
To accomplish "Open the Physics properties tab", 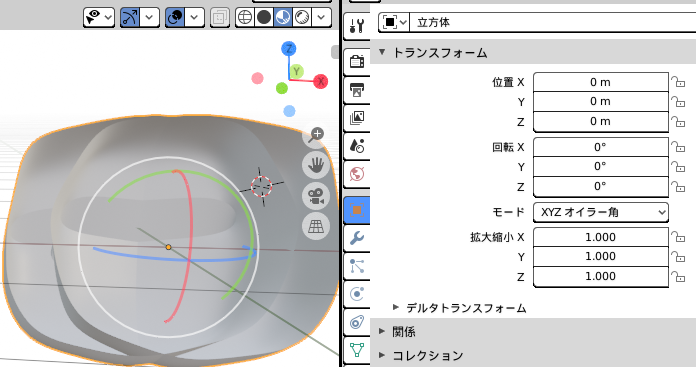I will 357,294.
